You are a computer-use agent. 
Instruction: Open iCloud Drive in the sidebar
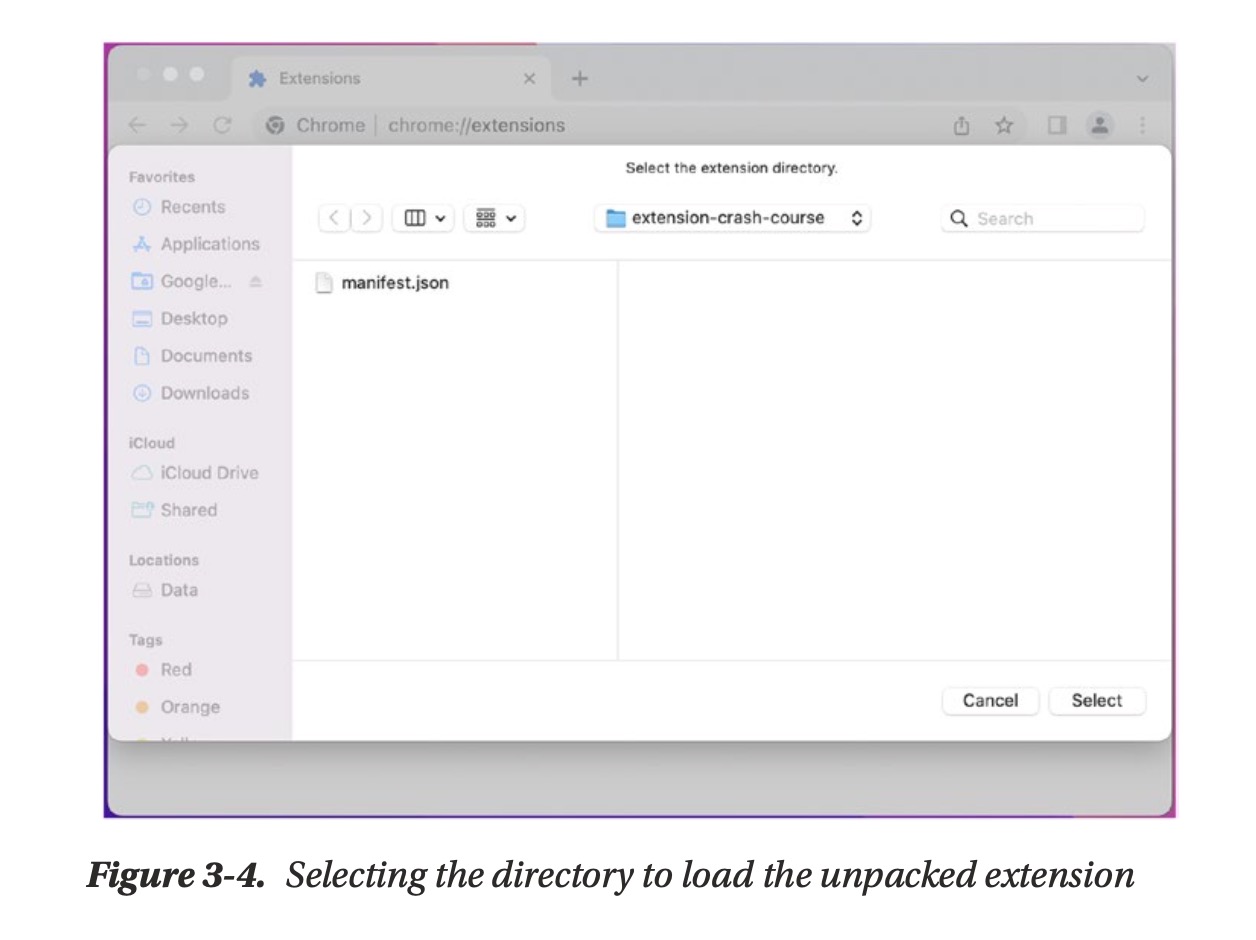208,473
